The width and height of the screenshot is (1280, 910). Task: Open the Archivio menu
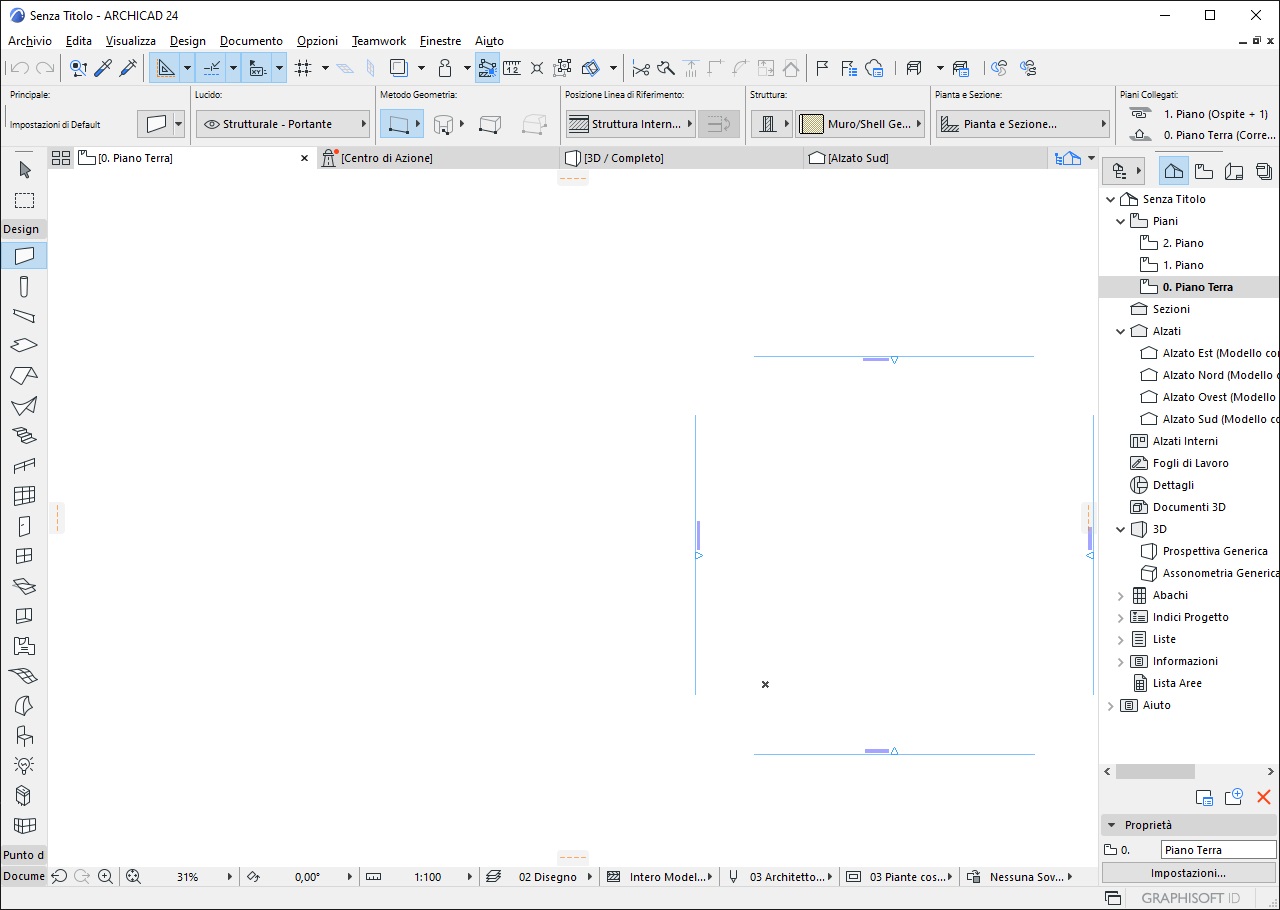30,41
